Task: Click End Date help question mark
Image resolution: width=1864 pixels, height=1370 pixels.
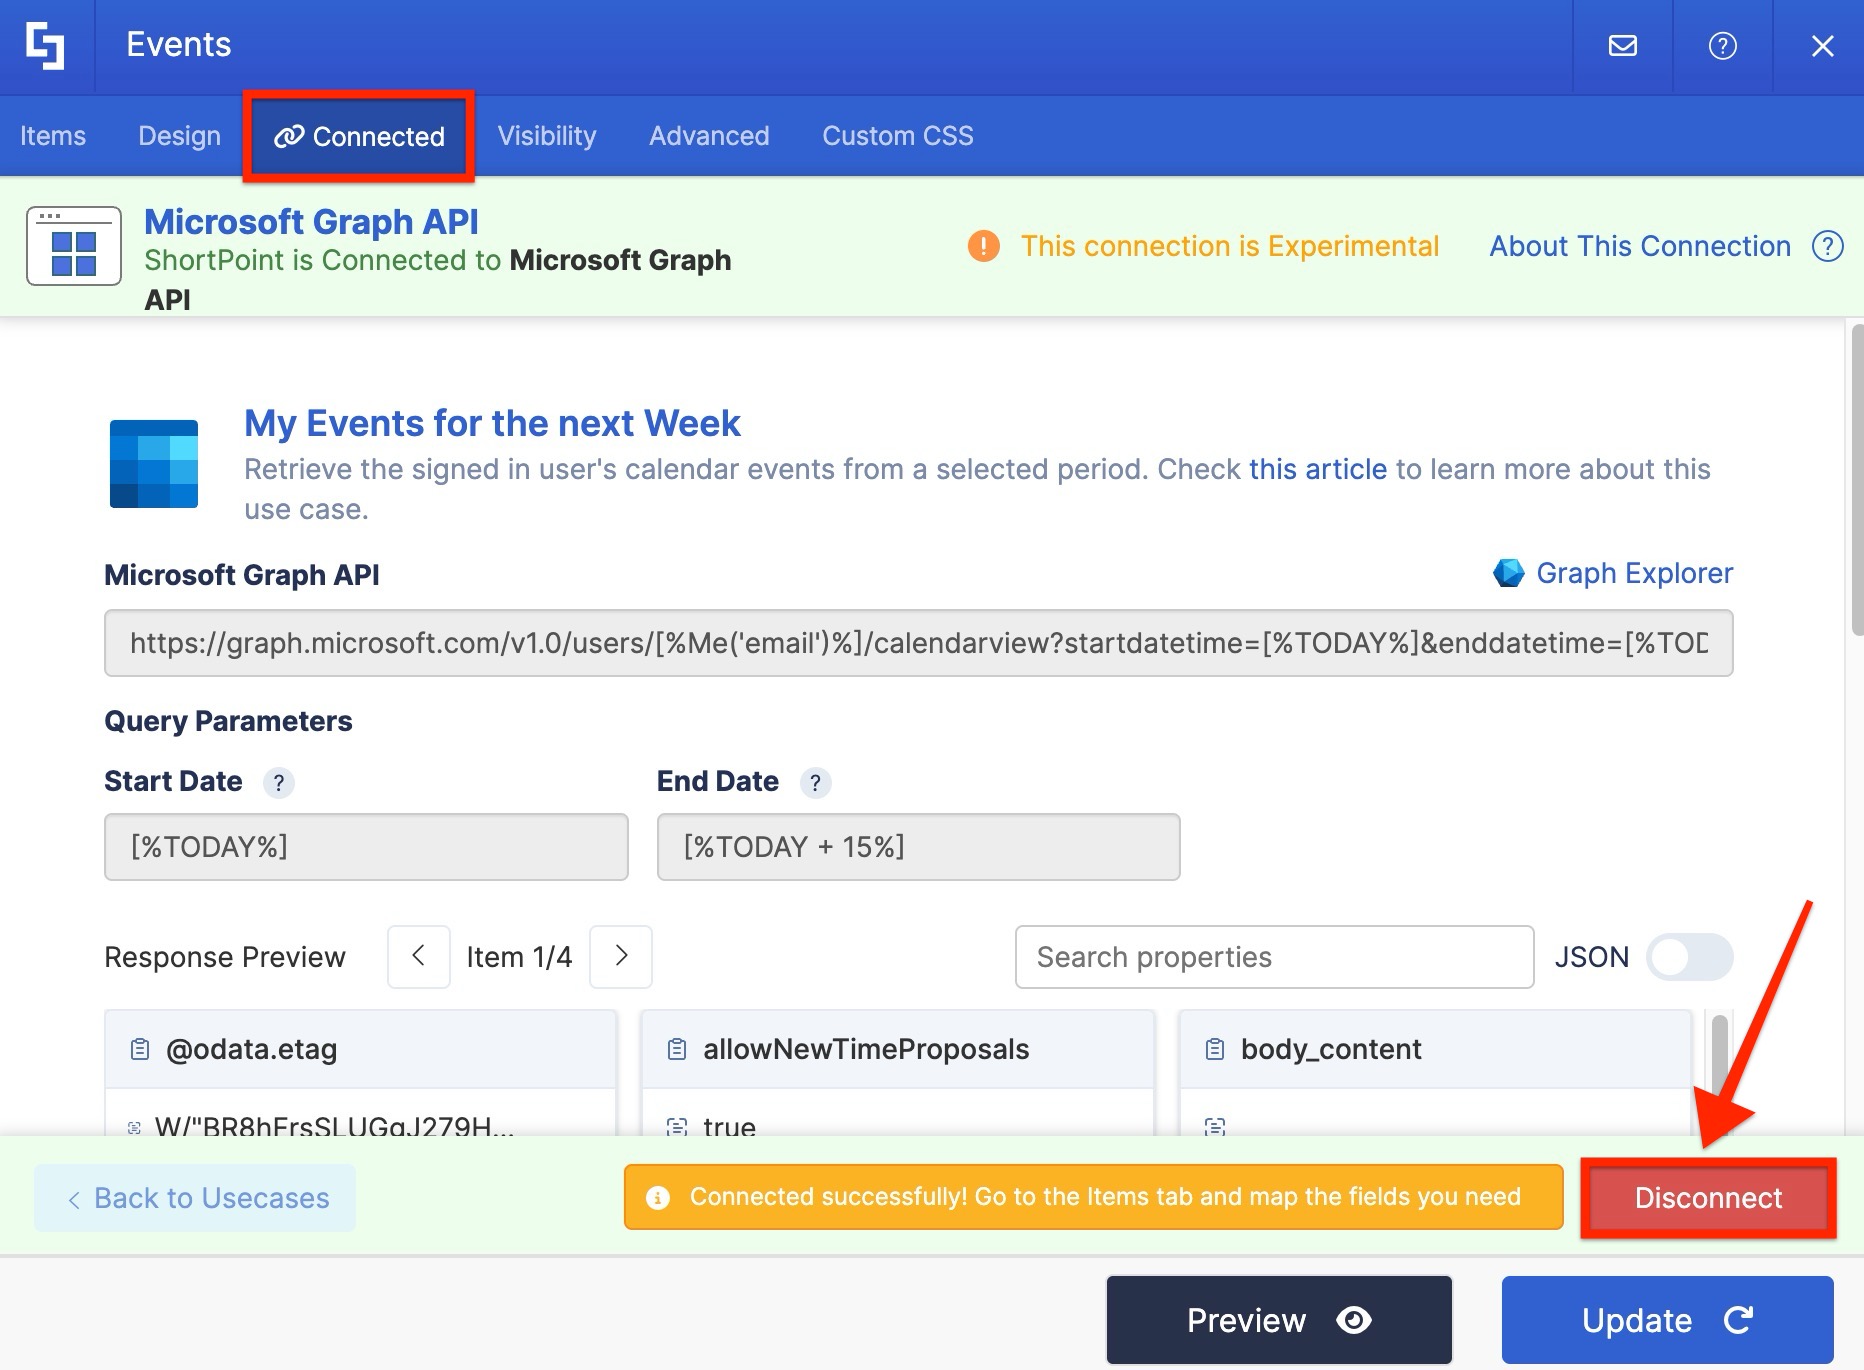Action: pos(815,783)
